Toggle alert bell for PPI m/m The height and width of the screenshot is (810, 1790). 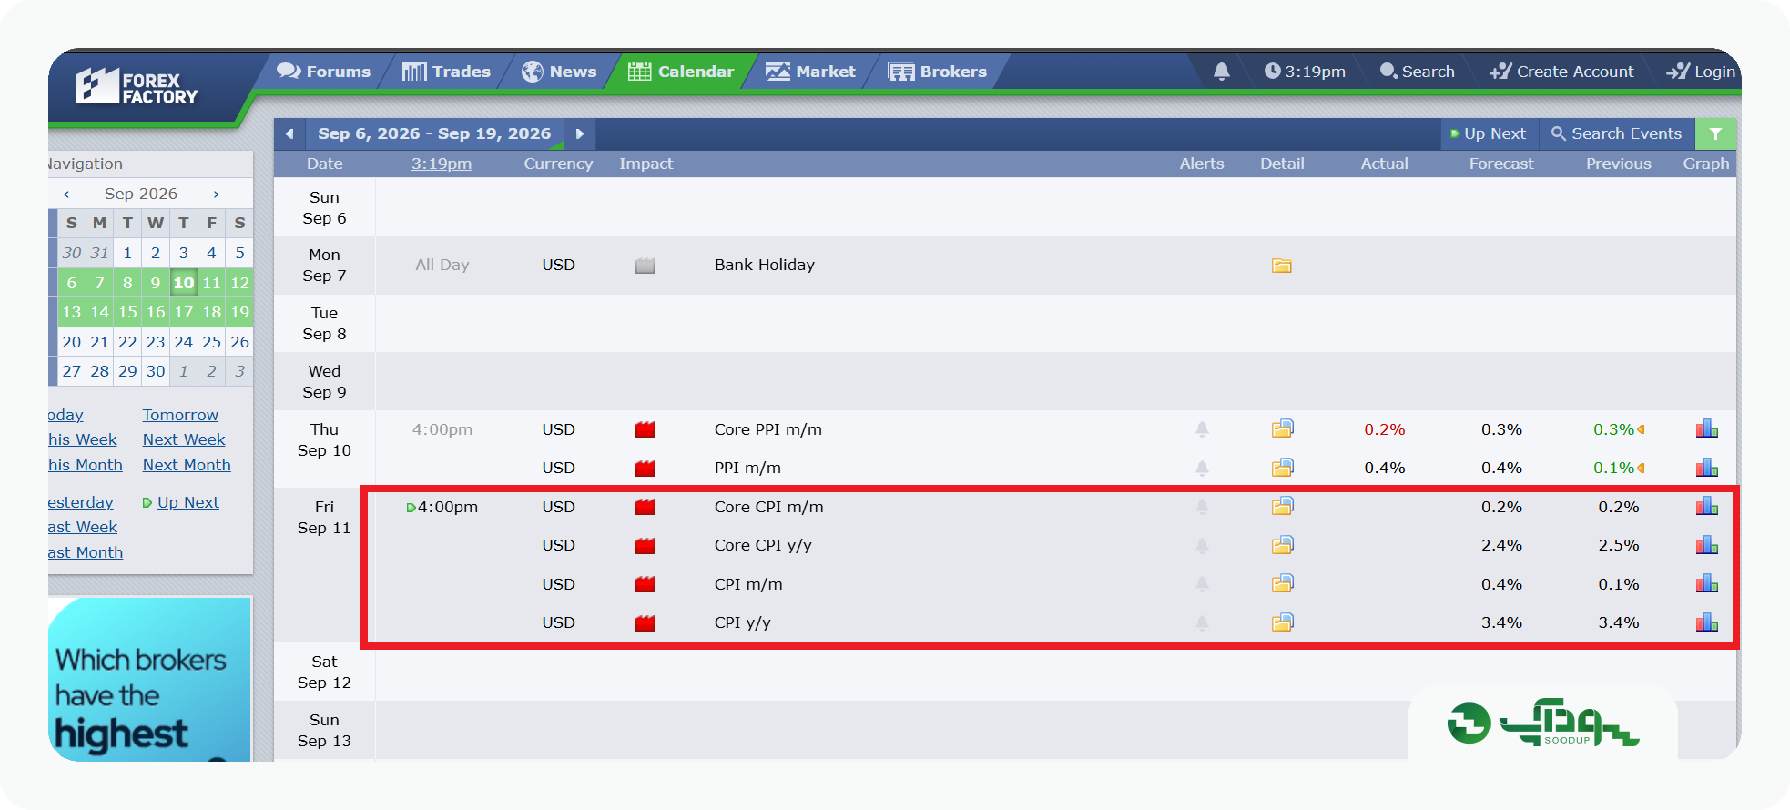point(1202,468)
